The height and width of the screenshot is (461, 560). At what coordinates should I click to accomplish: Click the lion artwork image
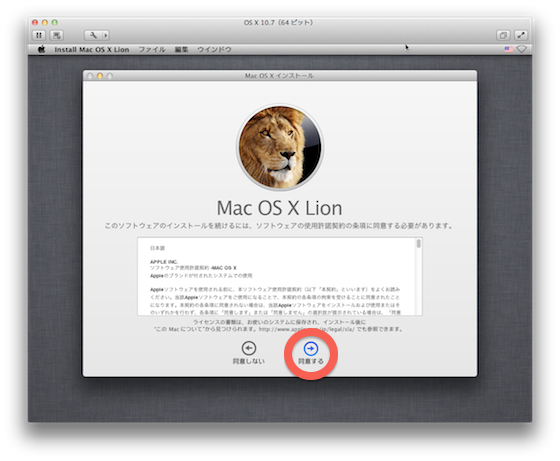pos(280,147)
